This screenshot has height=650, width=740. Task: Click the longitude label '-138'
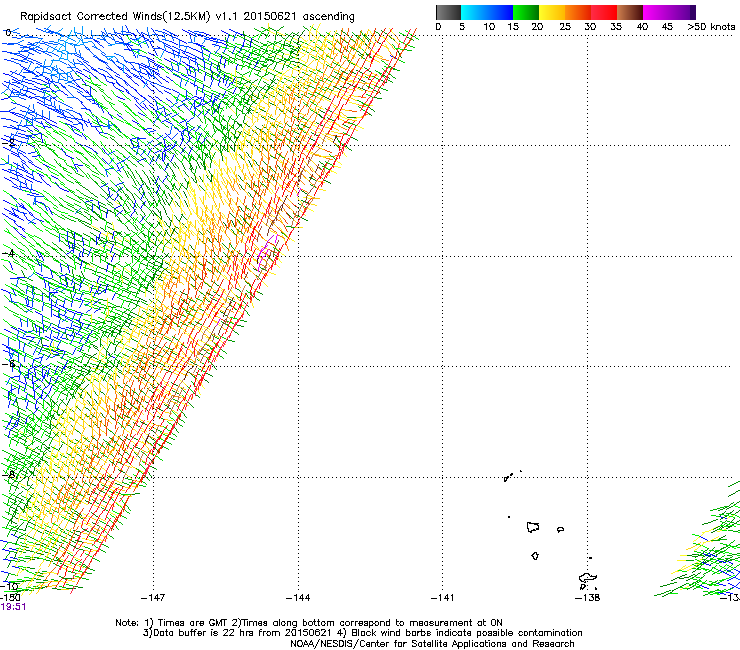(588, 598)
